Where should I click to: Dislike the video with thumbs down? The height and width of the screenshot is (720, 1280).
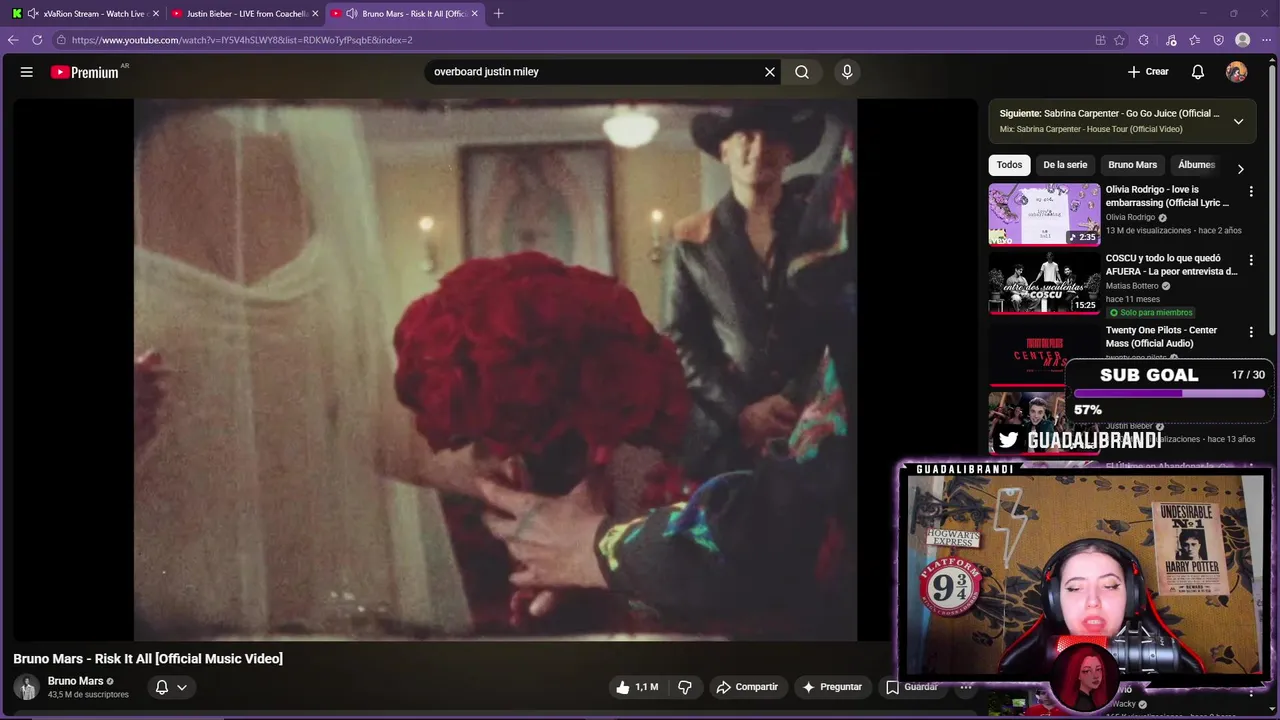point(685,687)
